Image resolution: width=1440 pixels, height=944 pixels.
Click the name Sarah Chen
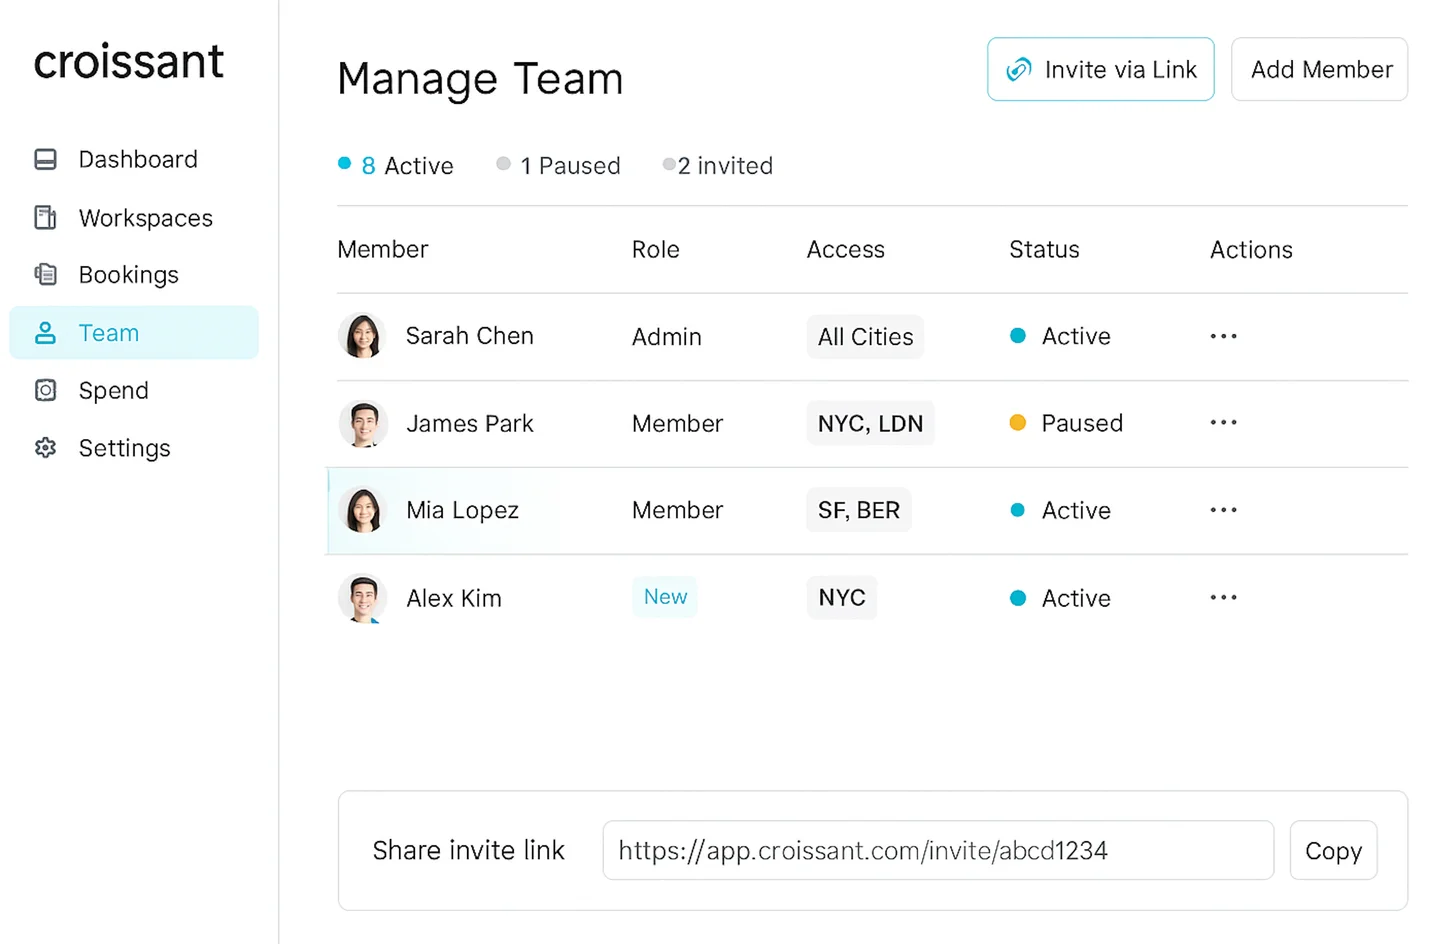click(x=469, y=336)
